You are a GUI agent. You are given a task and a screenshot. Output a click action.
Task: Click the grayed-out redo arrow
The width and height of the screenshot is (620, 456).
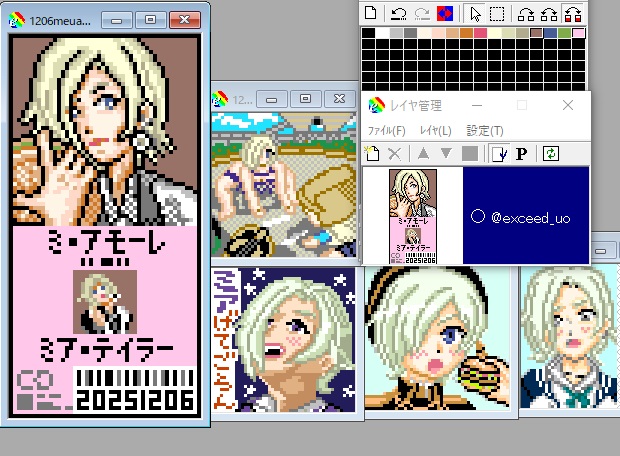[x=422, y=14]
